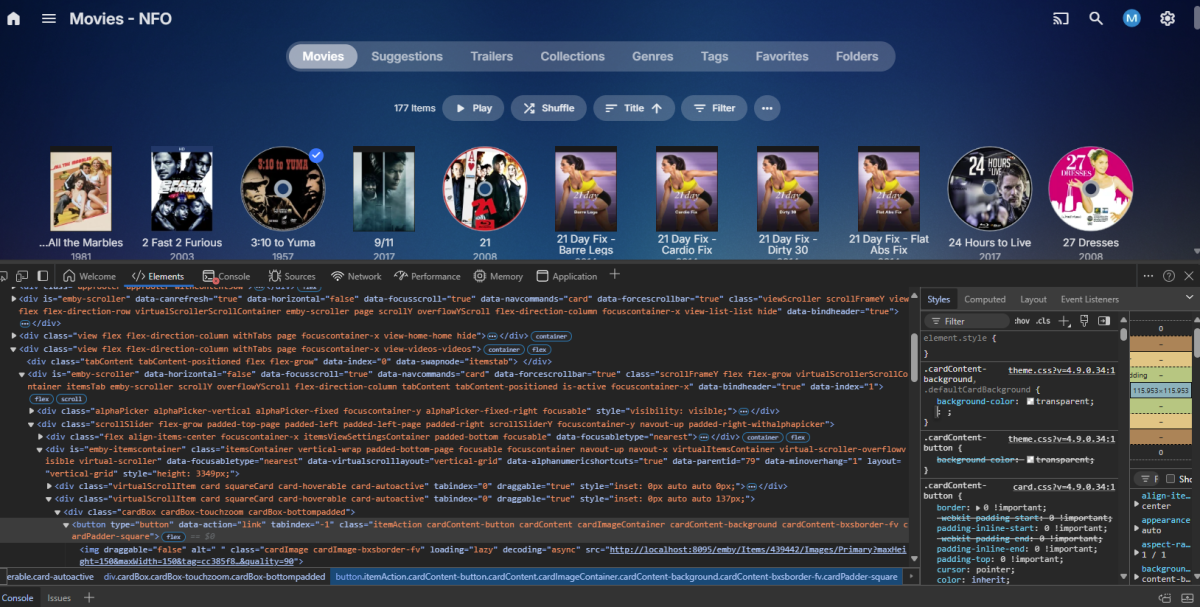
Task: Open the 2 Fast 2 Furious poster
Action: pos(182,190)
